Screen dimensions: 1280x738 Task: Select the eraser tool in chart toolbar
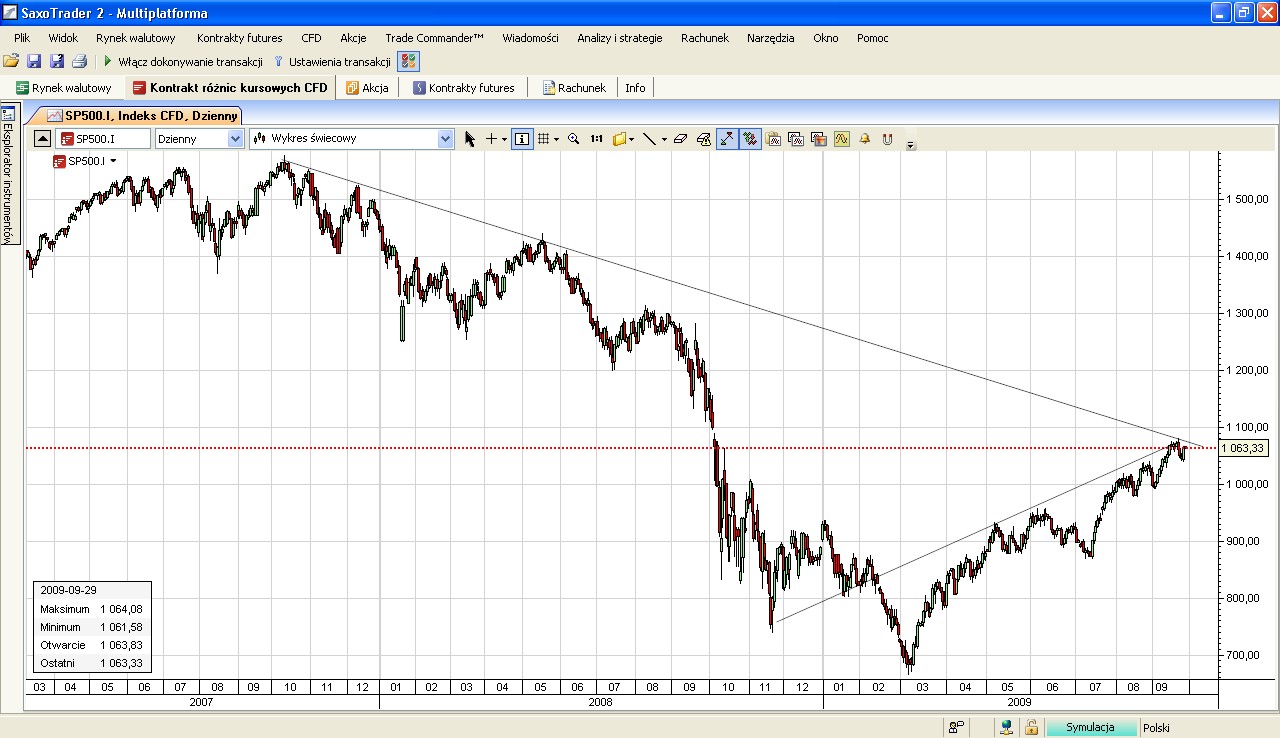681,139
